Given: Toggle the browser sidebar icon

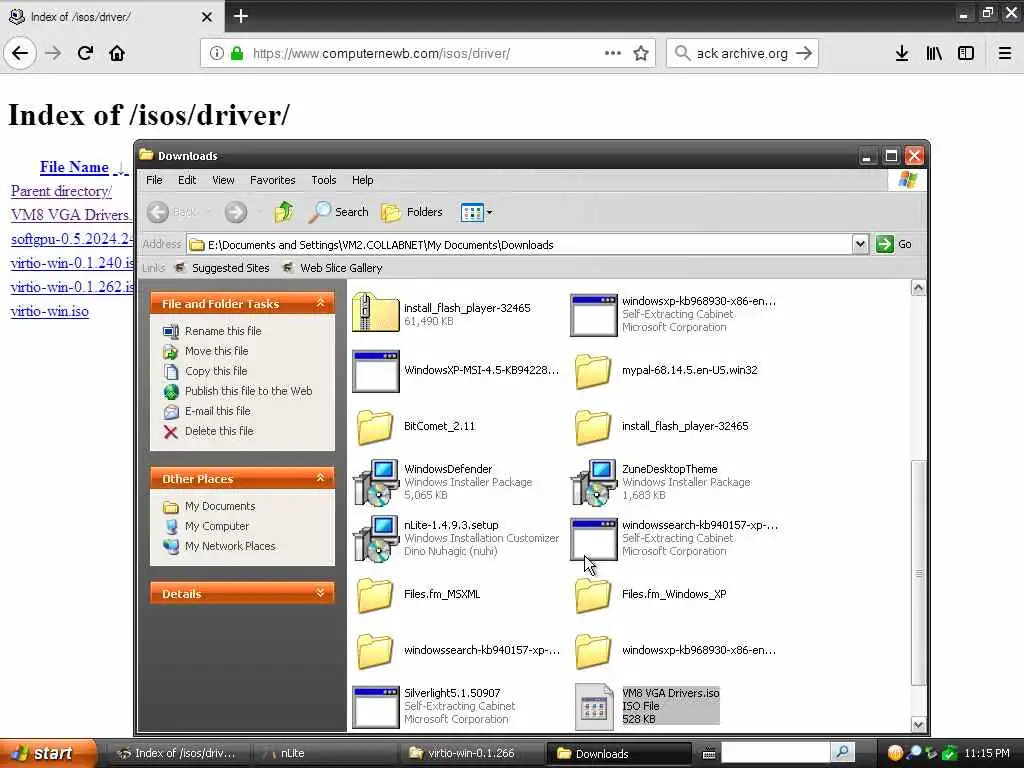Looking at the screenshot, I should [966, 53].
